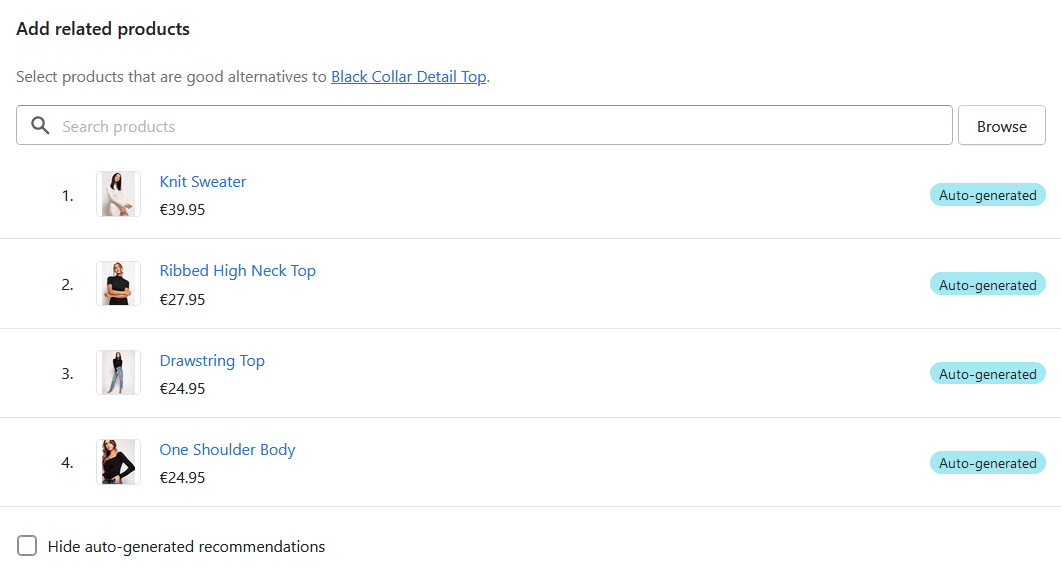Click the €39.95 price of Knit Sweater
The height and width of the screenshot is (578, 1061).
[x=182, y=210]
